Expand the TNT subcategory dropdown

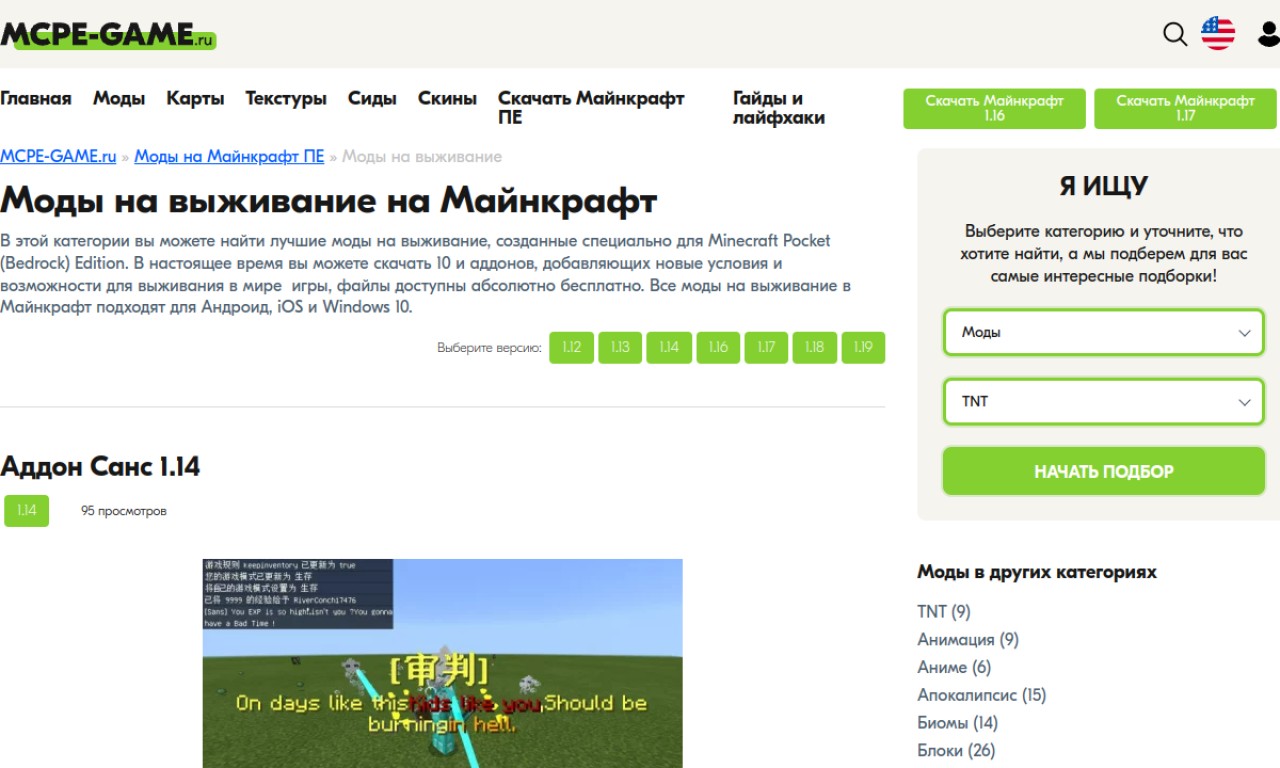[1104, 401]
